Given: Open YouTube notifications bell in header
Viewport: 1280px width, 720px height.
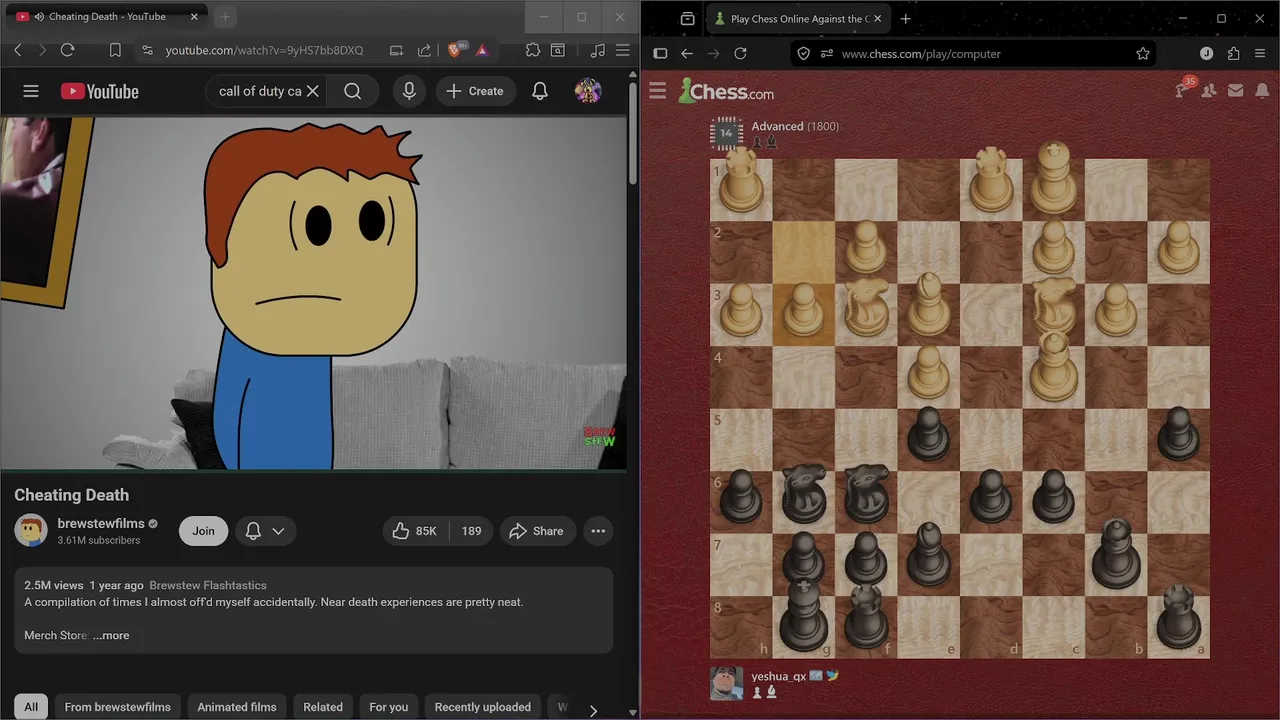Looking at the screenshot, I should click(x=540, y=91).
